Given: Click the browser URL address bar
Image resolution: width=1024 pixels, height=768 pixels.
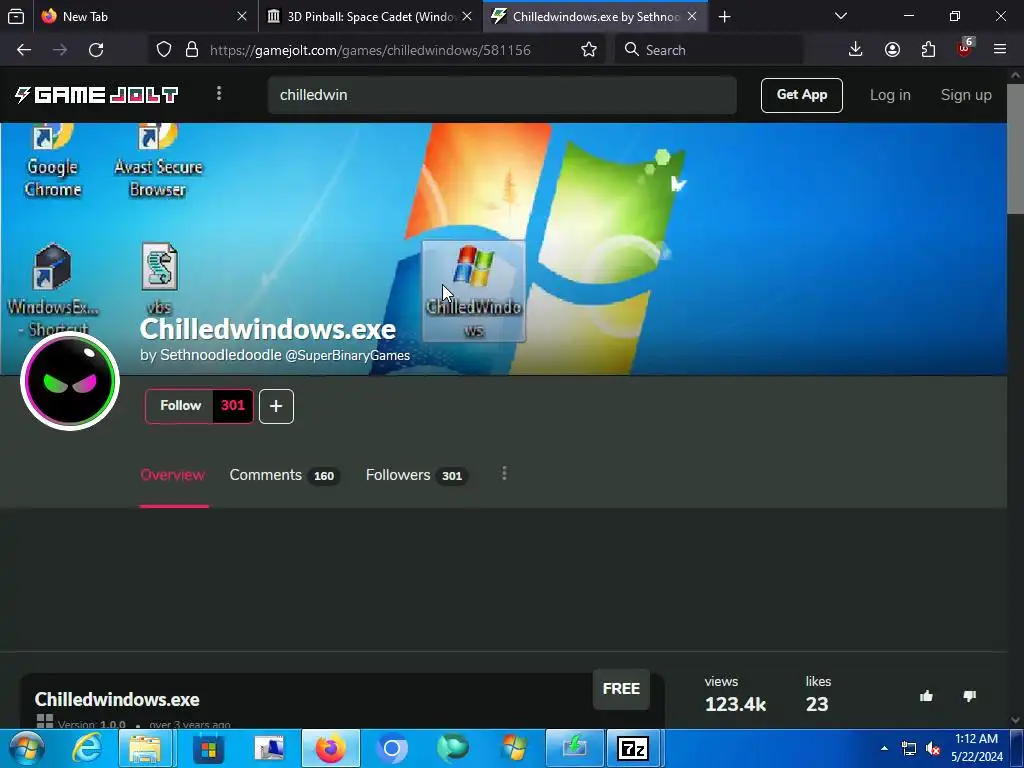Looking at the screenshot, I should pyautogui.click(x=370, y=50).
